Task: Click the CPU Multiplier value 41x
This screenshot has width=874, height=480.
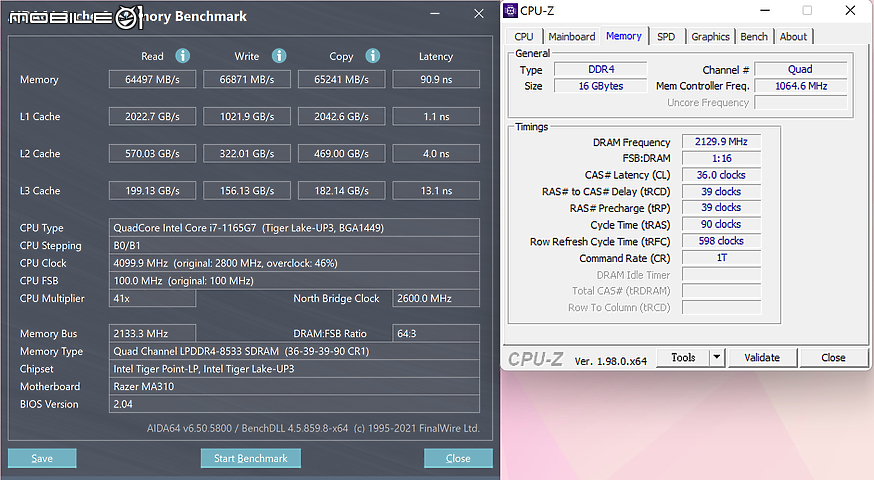Action: [x=152, y=298]
